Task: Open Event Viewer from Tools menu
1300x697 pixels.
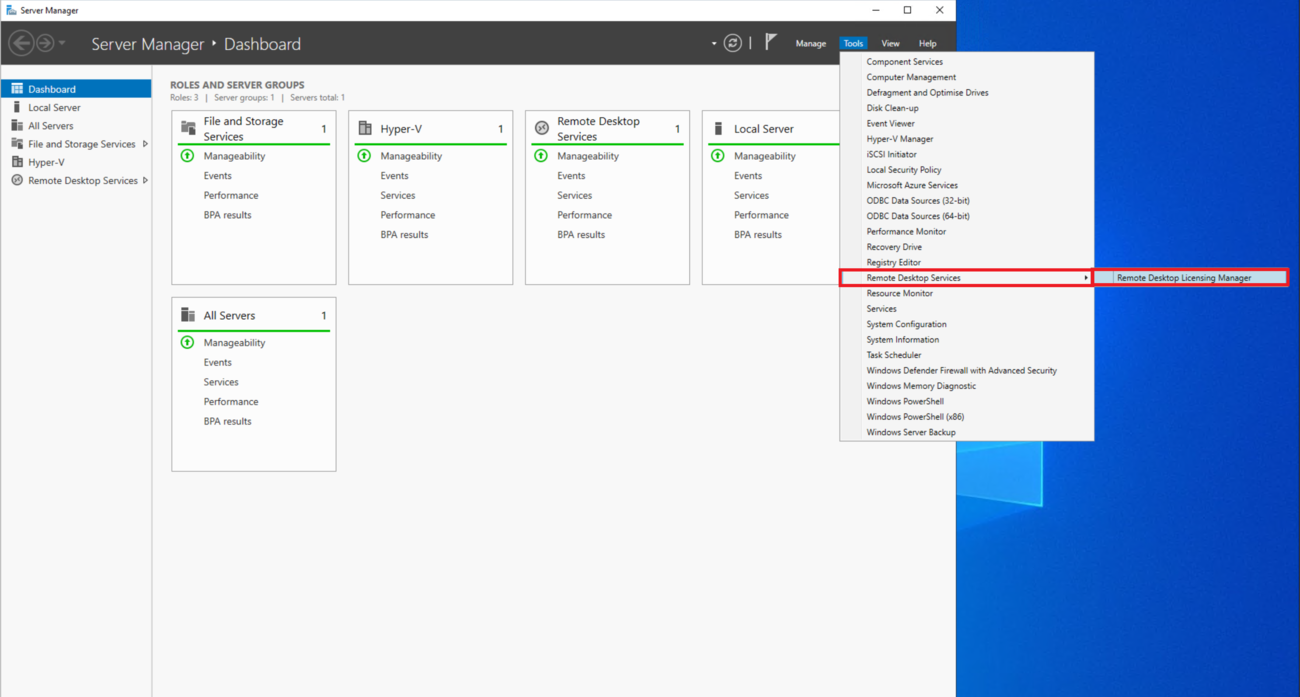Action: [966, 124]
